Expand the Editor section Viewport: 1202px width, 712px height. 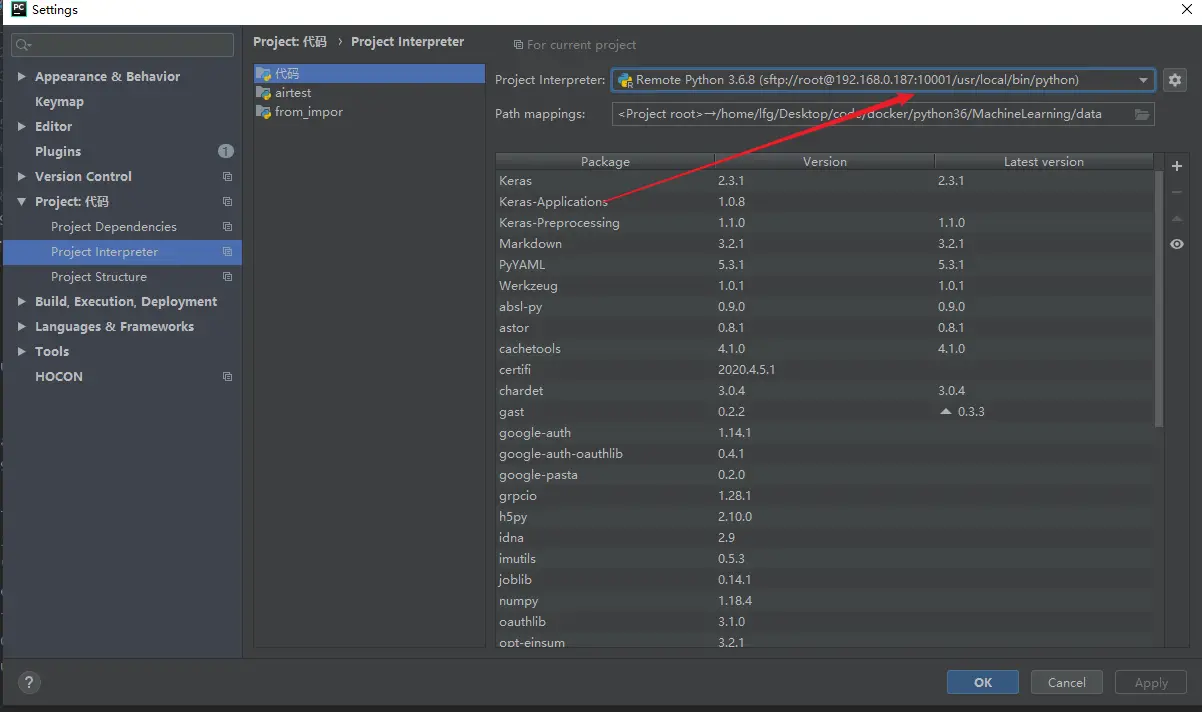click(22, 127)
